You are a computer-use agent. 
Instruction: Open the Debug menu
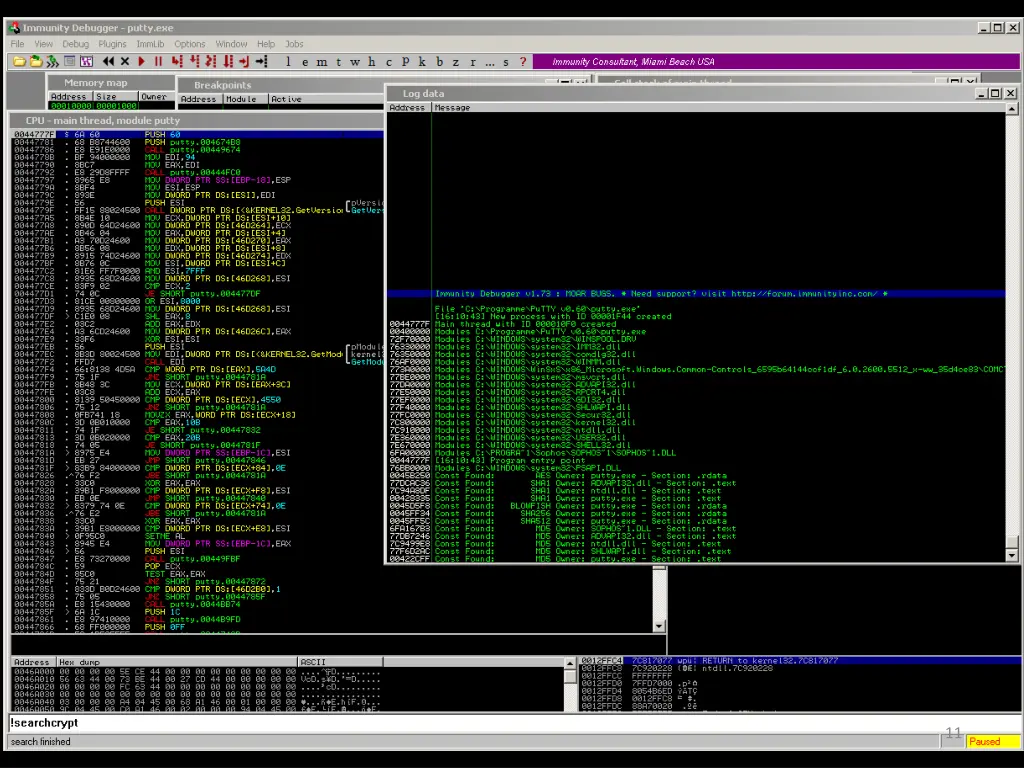tap(76, 44)
